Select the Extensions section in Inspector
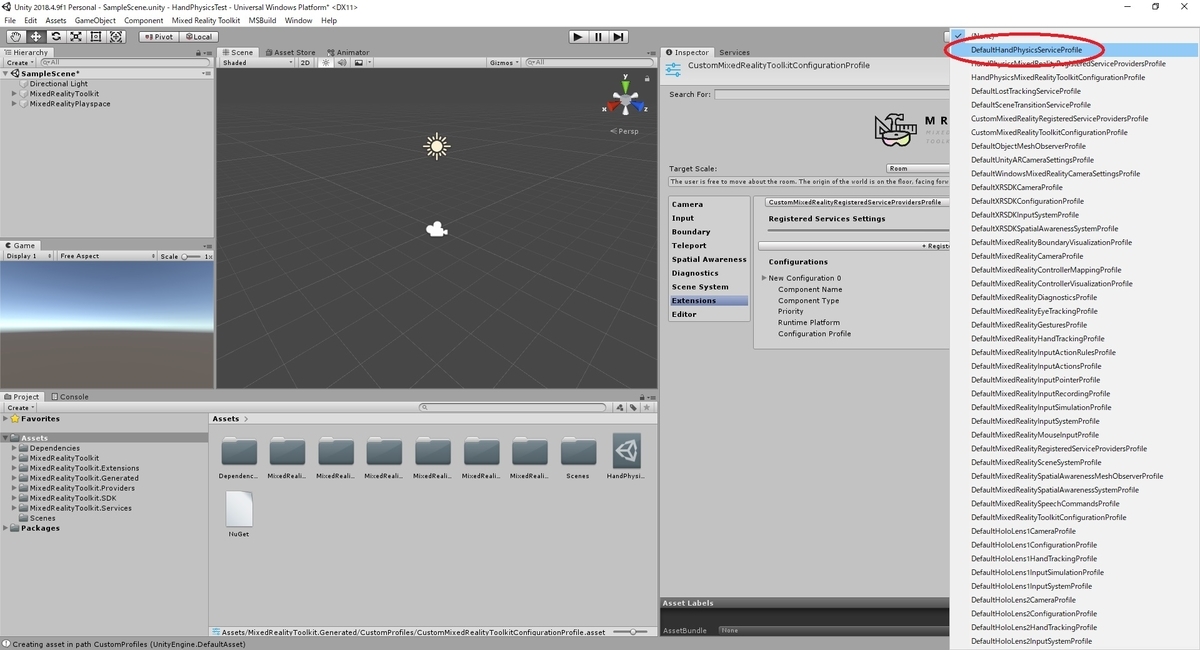 click(709, 300)
